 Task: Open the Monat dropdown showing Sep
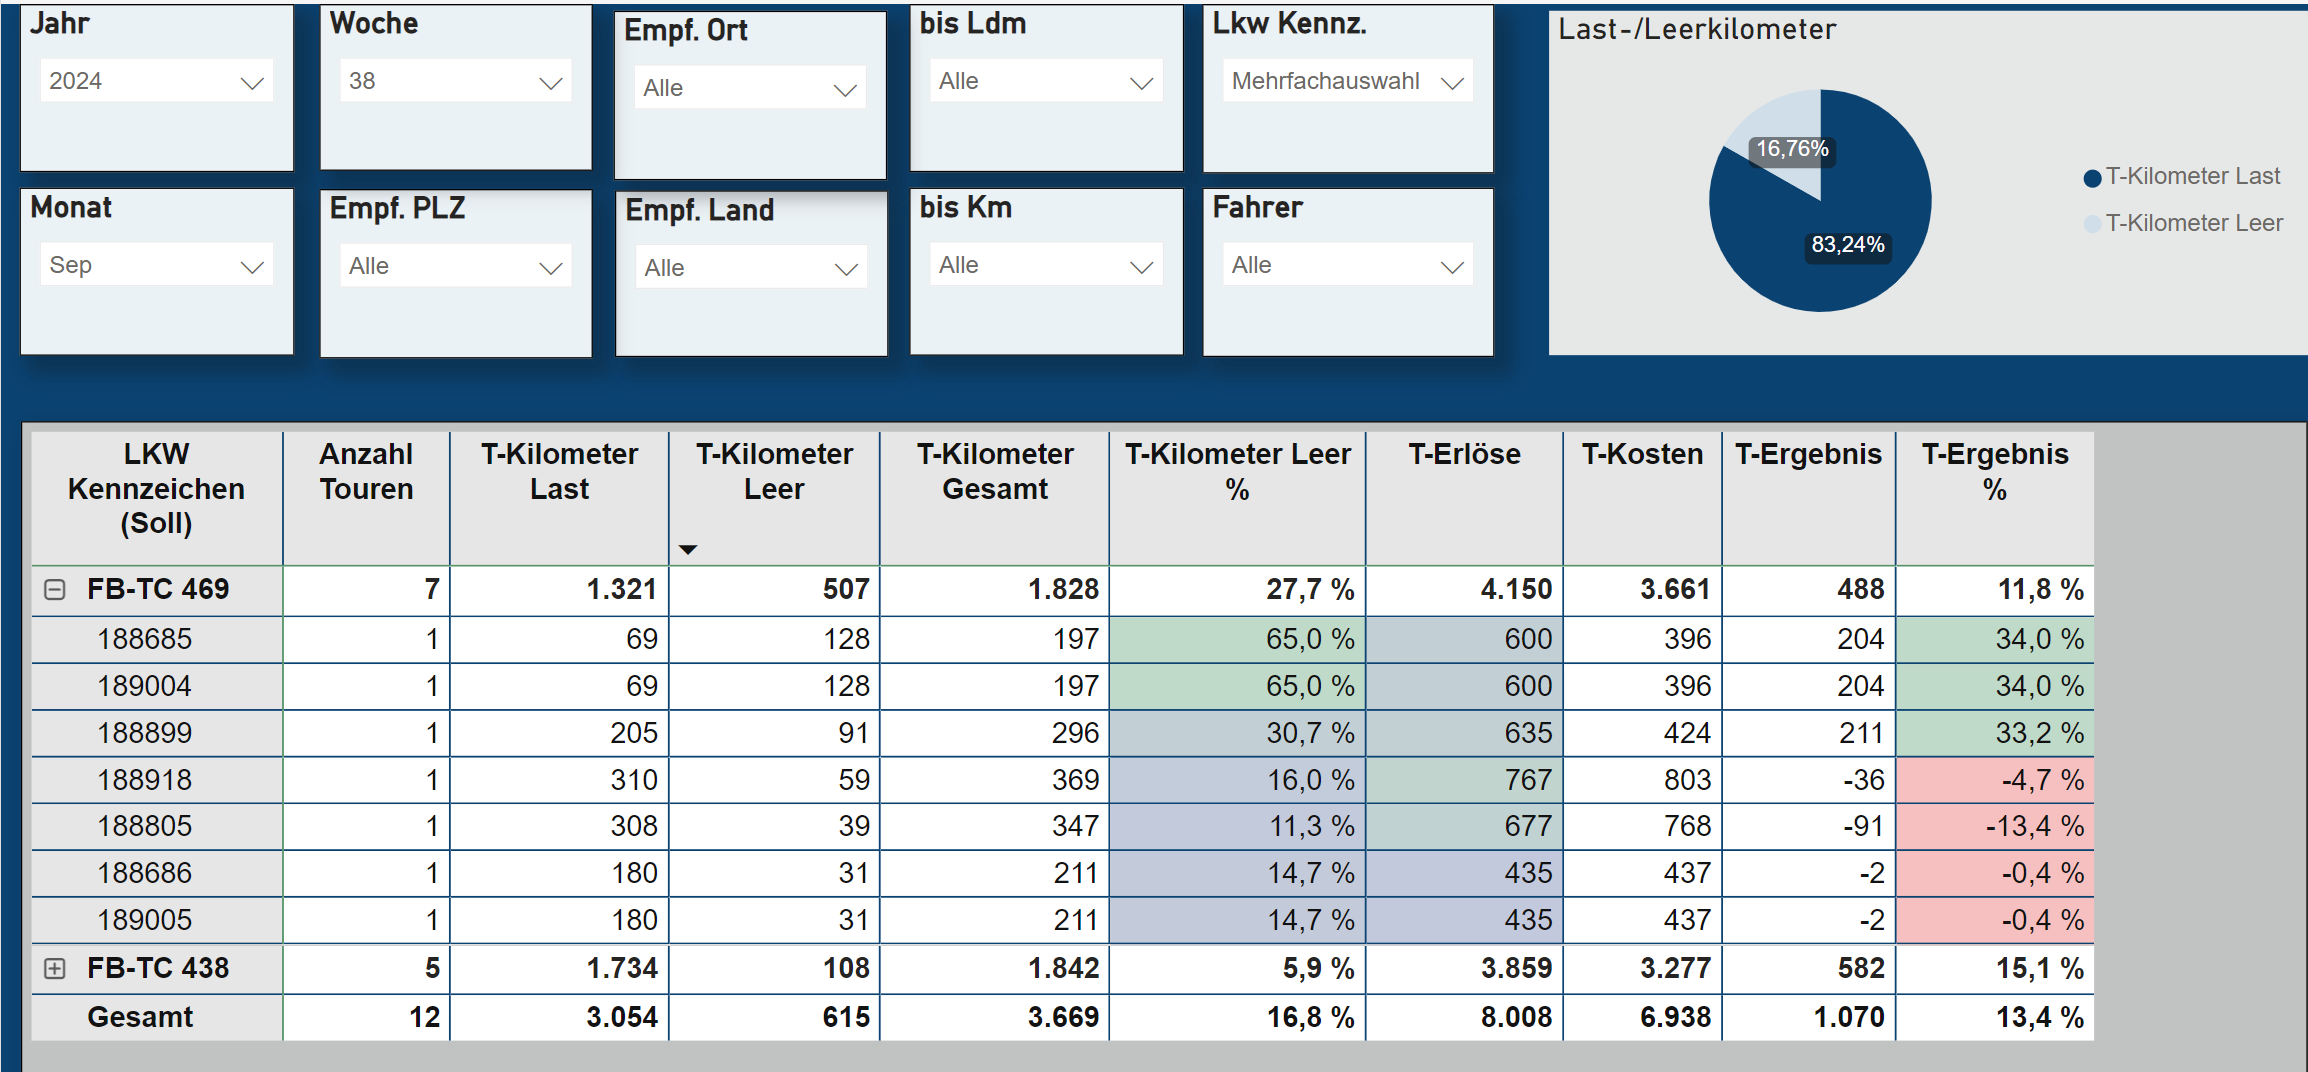pyautogui.click(x=156, y=266)
